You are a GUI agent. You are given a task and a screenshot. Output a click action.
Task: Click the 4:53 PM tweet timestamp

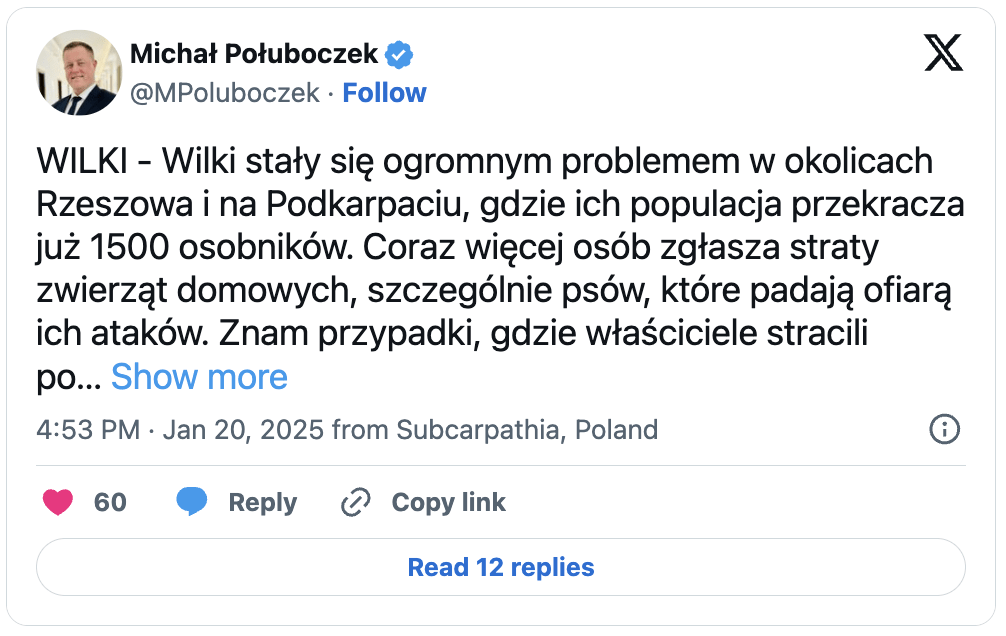(87, 431)
